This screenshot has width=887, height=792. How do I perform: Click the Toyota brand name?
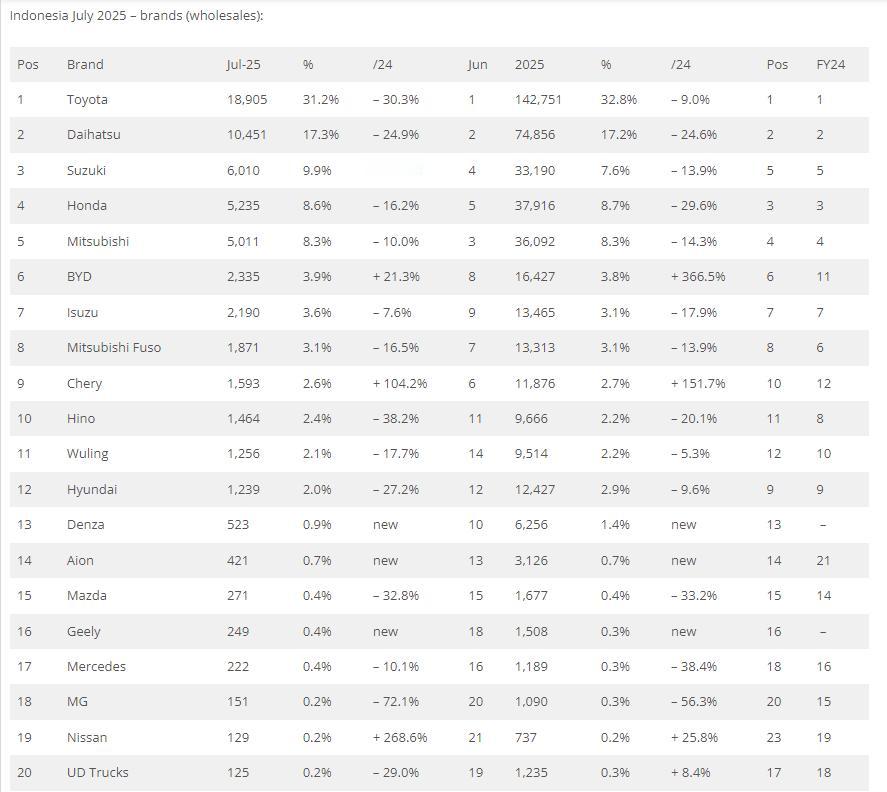pyautogui.click(x=87, y=100)
